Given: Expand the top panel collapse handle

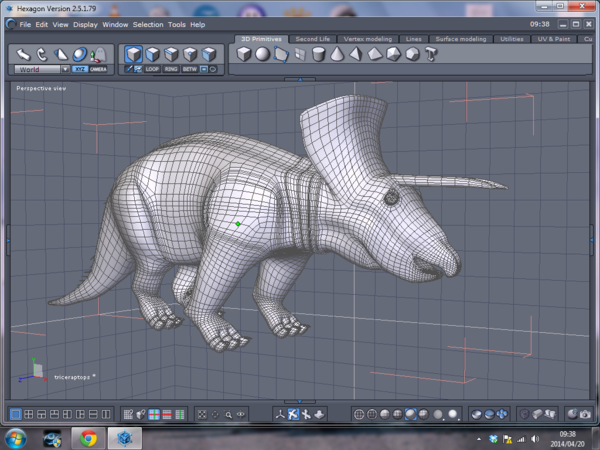Looking at the screenshot, I should click(300, 78).
